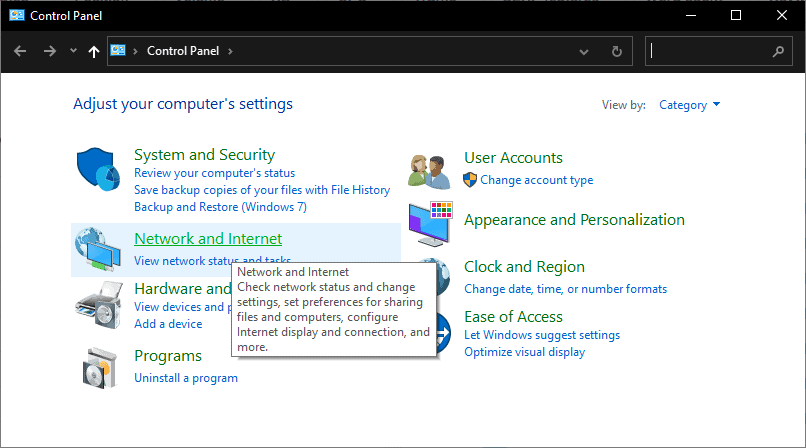
Task: Click Optimize visual display link
Action: pyautogui.click(x=525, y=352)
